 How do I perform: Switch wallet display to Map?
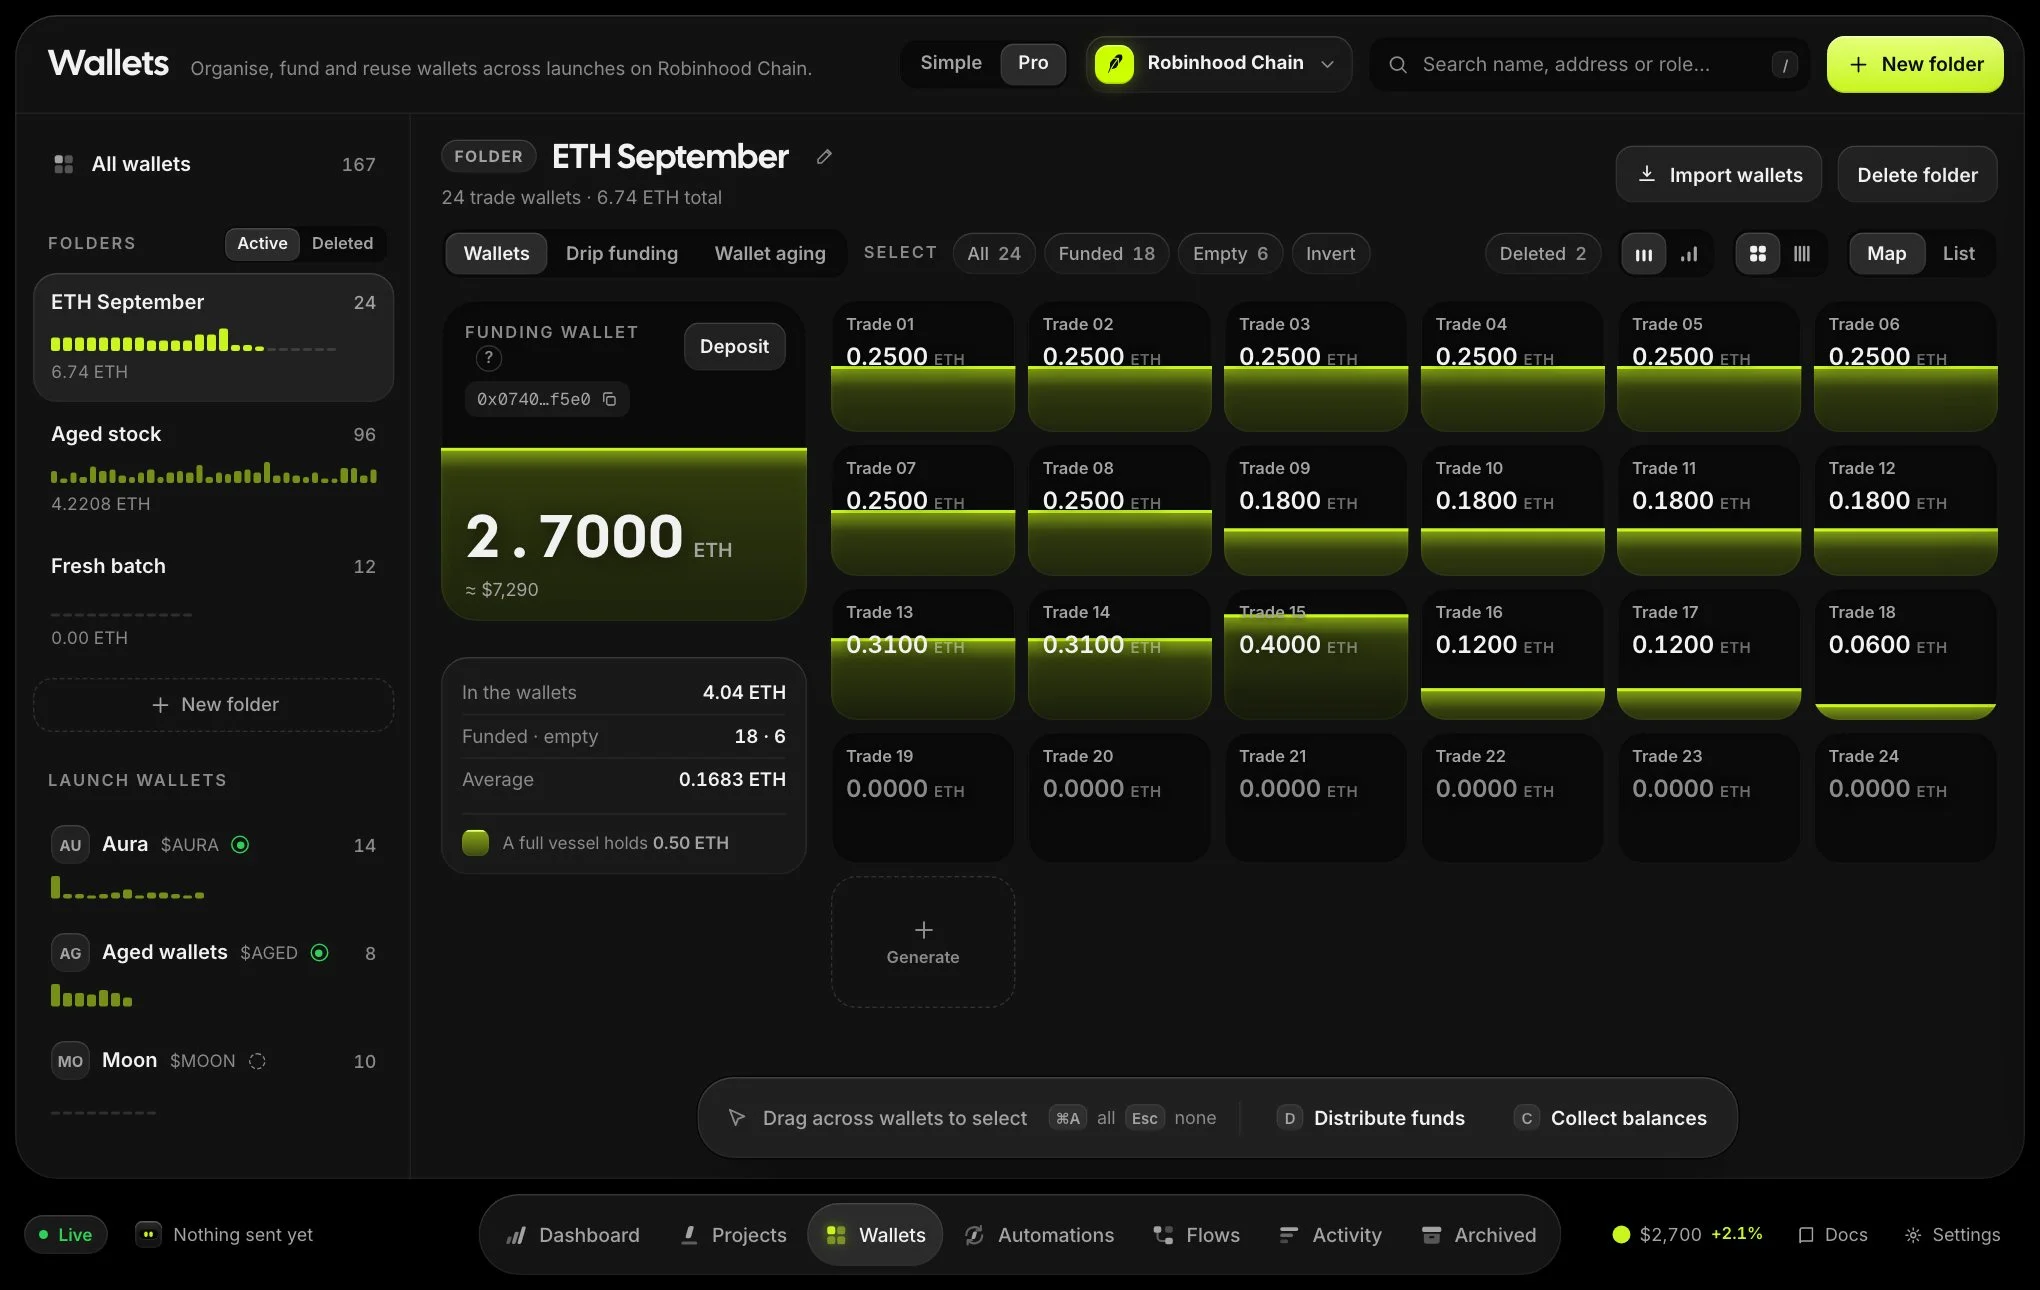click(1886, 254)
